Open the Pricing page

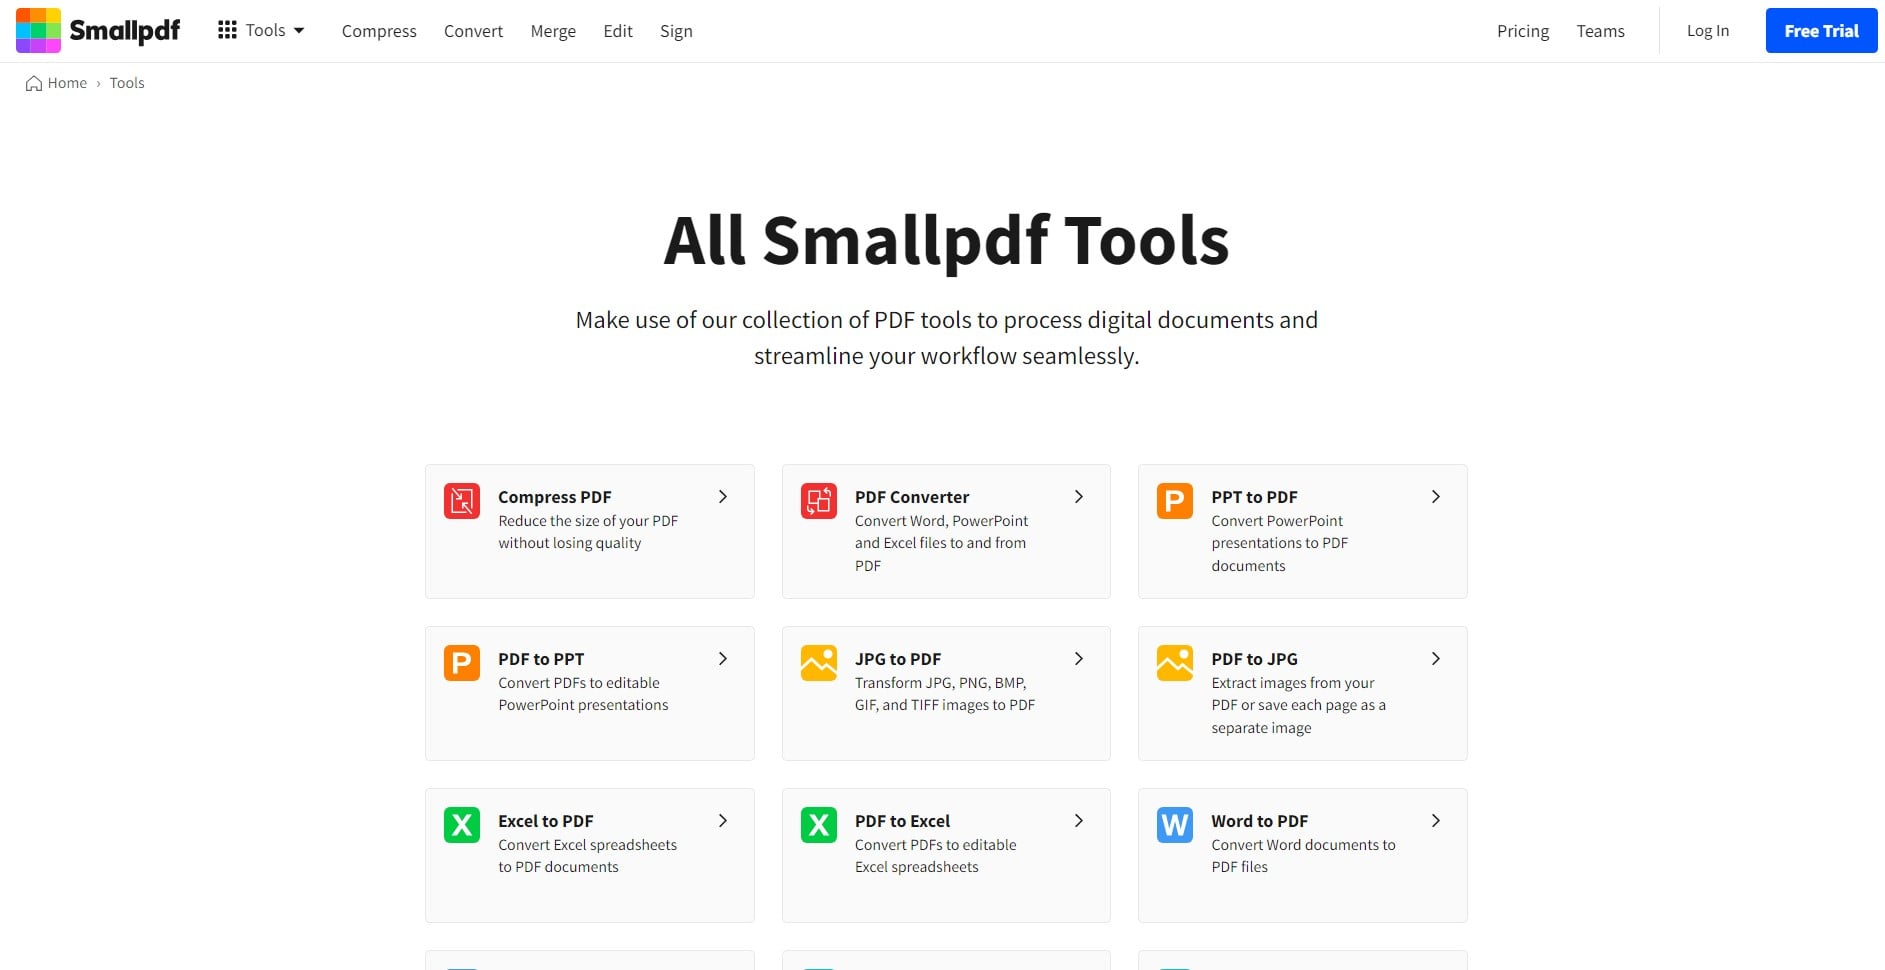pyautogui.click(x=1522, y=31)
